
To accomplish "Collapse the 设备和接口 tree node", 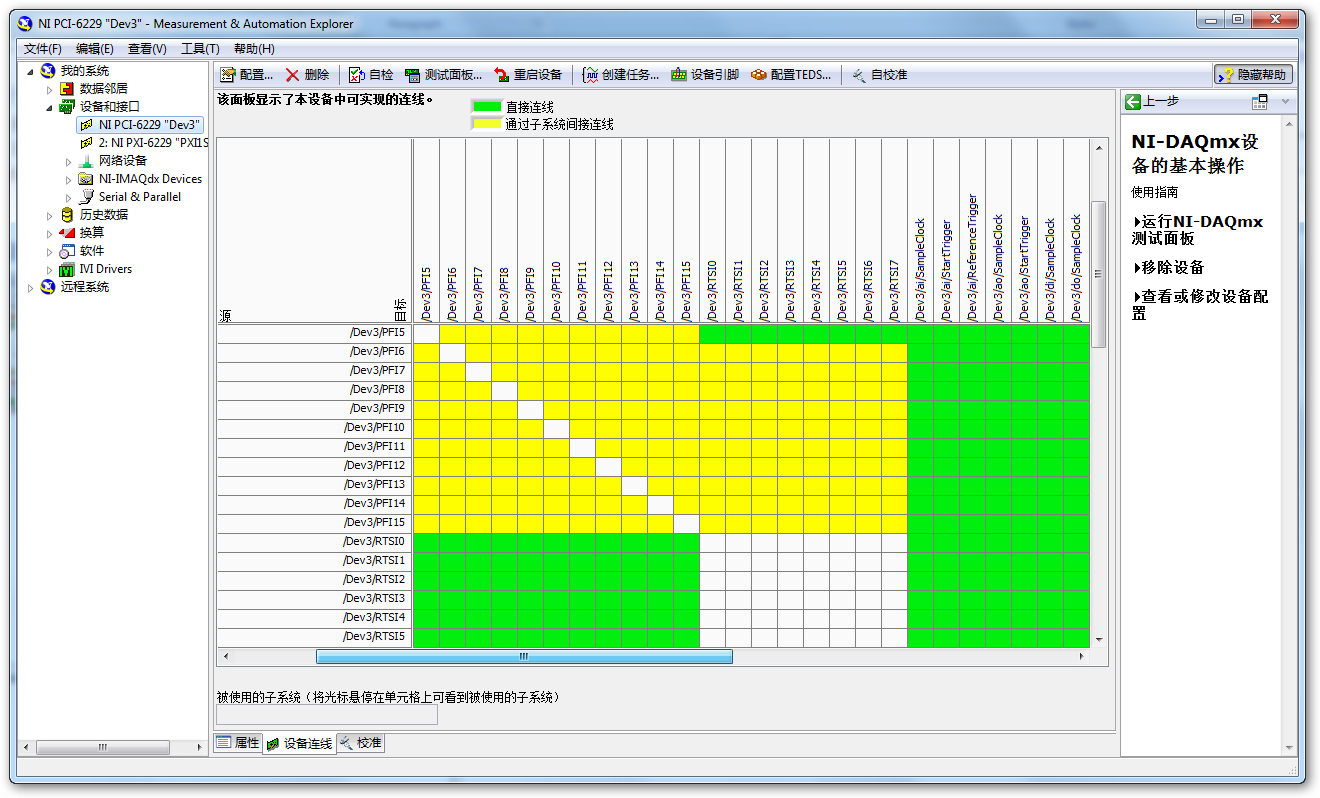I will pos(49,107).
